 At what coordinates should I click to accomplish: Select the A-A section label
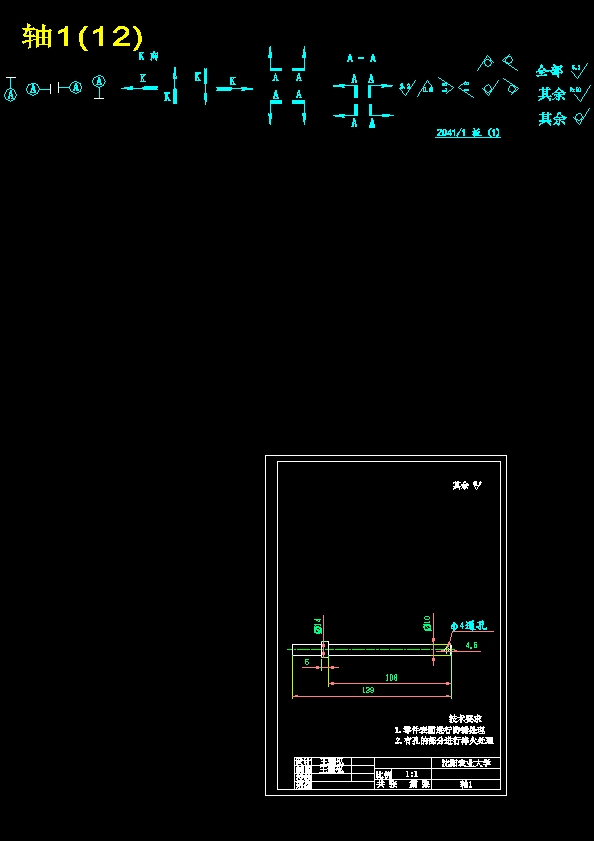(x=361, y=58)
